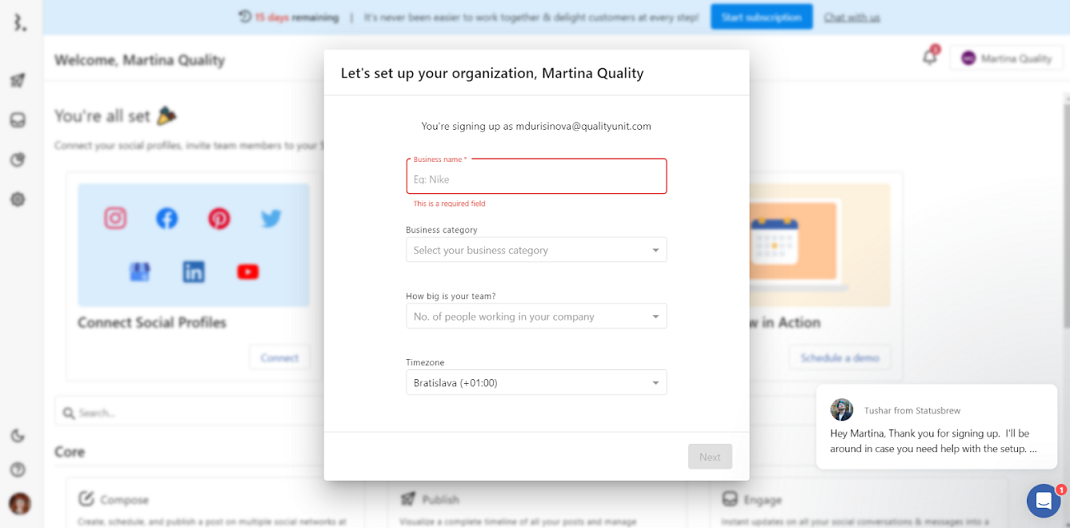The height and width of the screenshot is (528, 1070).
Task: Open the Martina Quality account menu
Action: pyautogui.click(x=1006, y=59)
